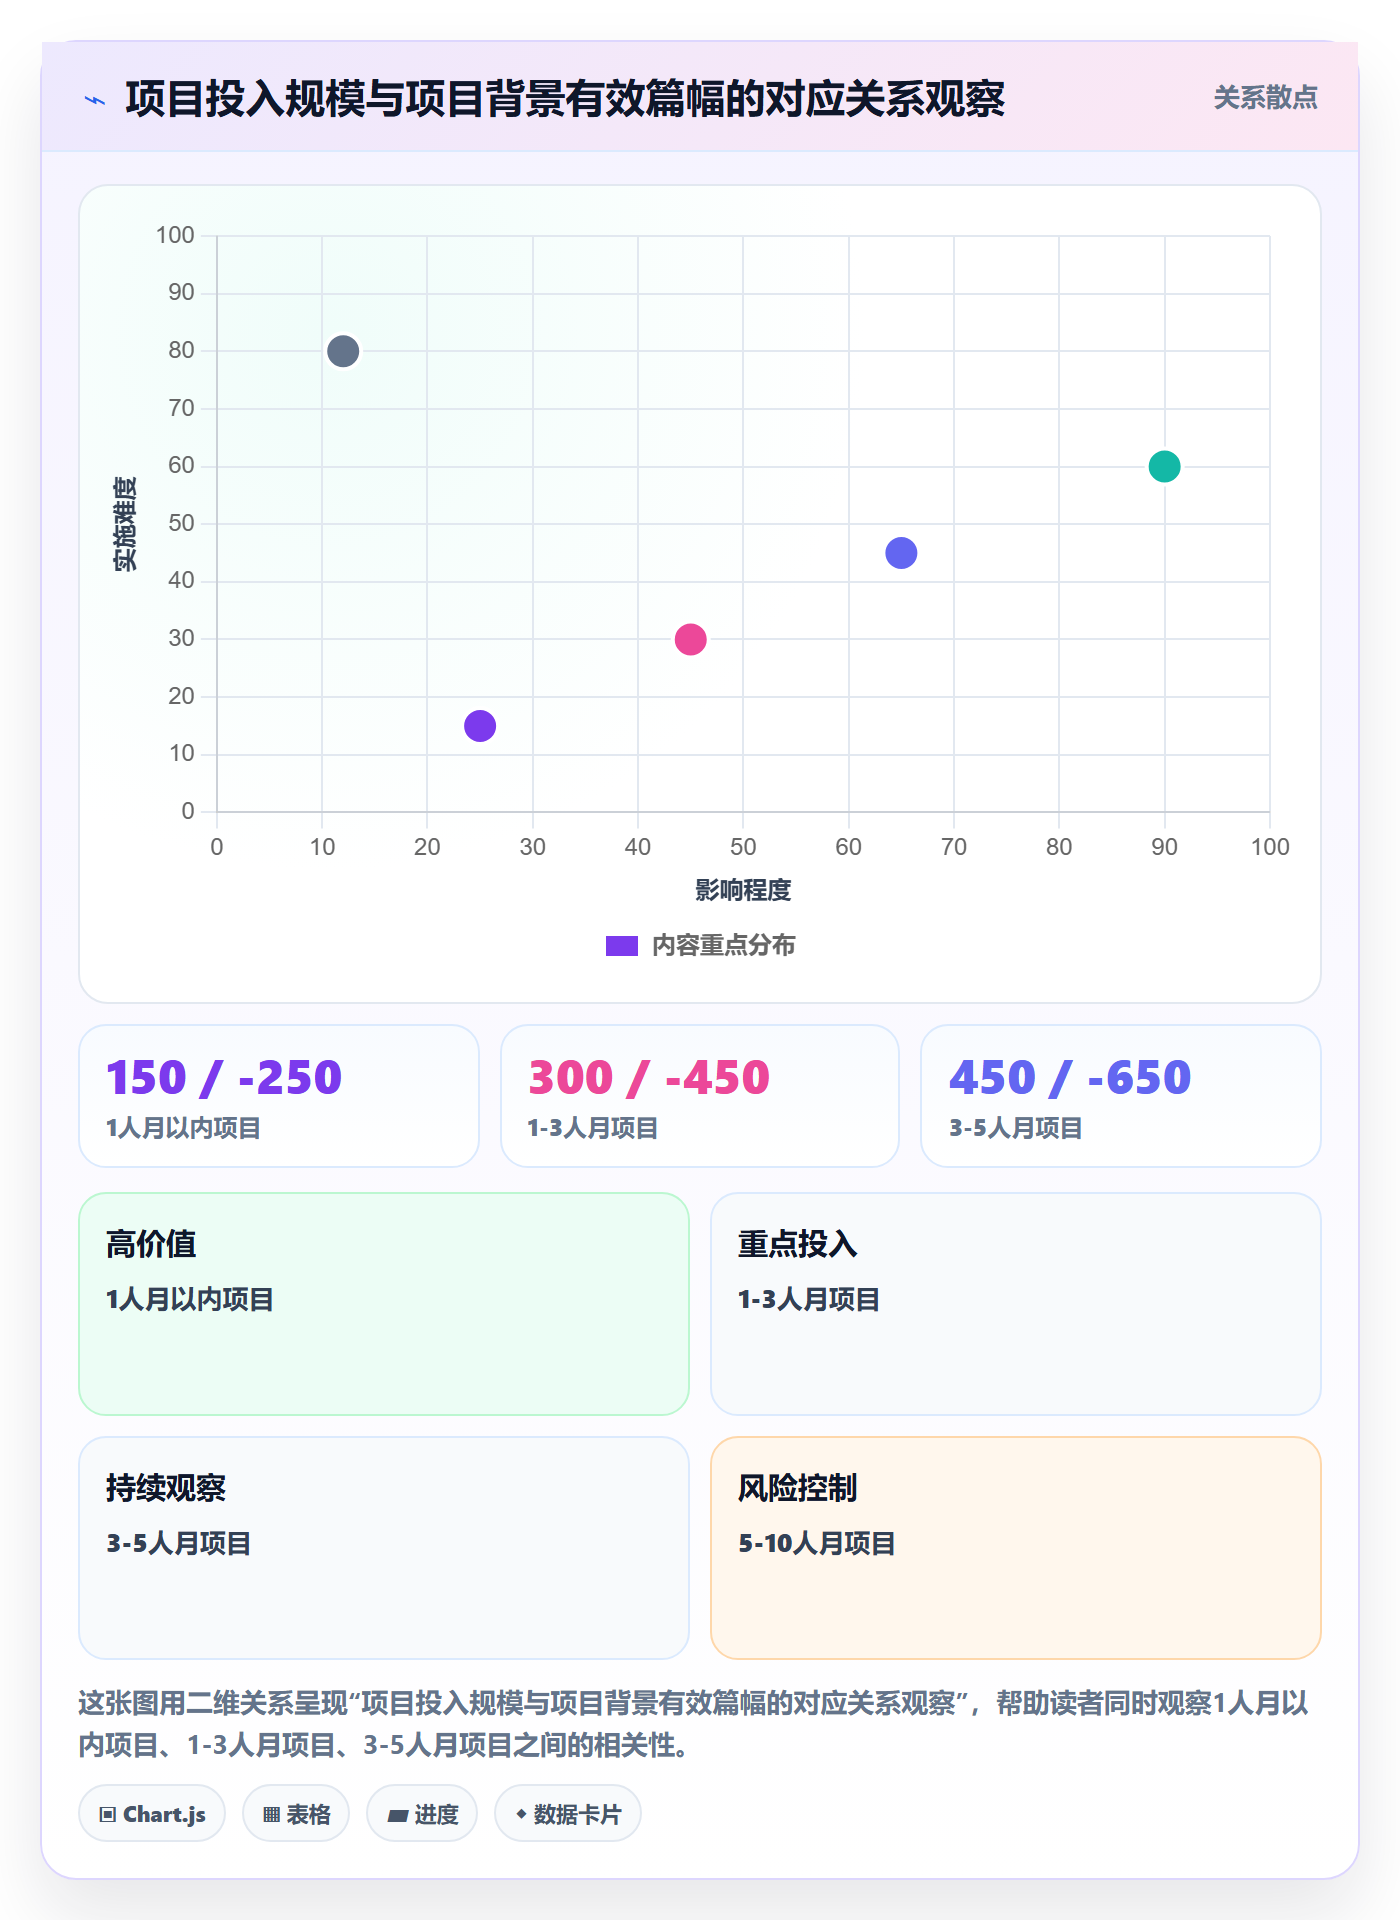
Task: Click the 关系散点 badge in the header
Action: point(1265,98)
